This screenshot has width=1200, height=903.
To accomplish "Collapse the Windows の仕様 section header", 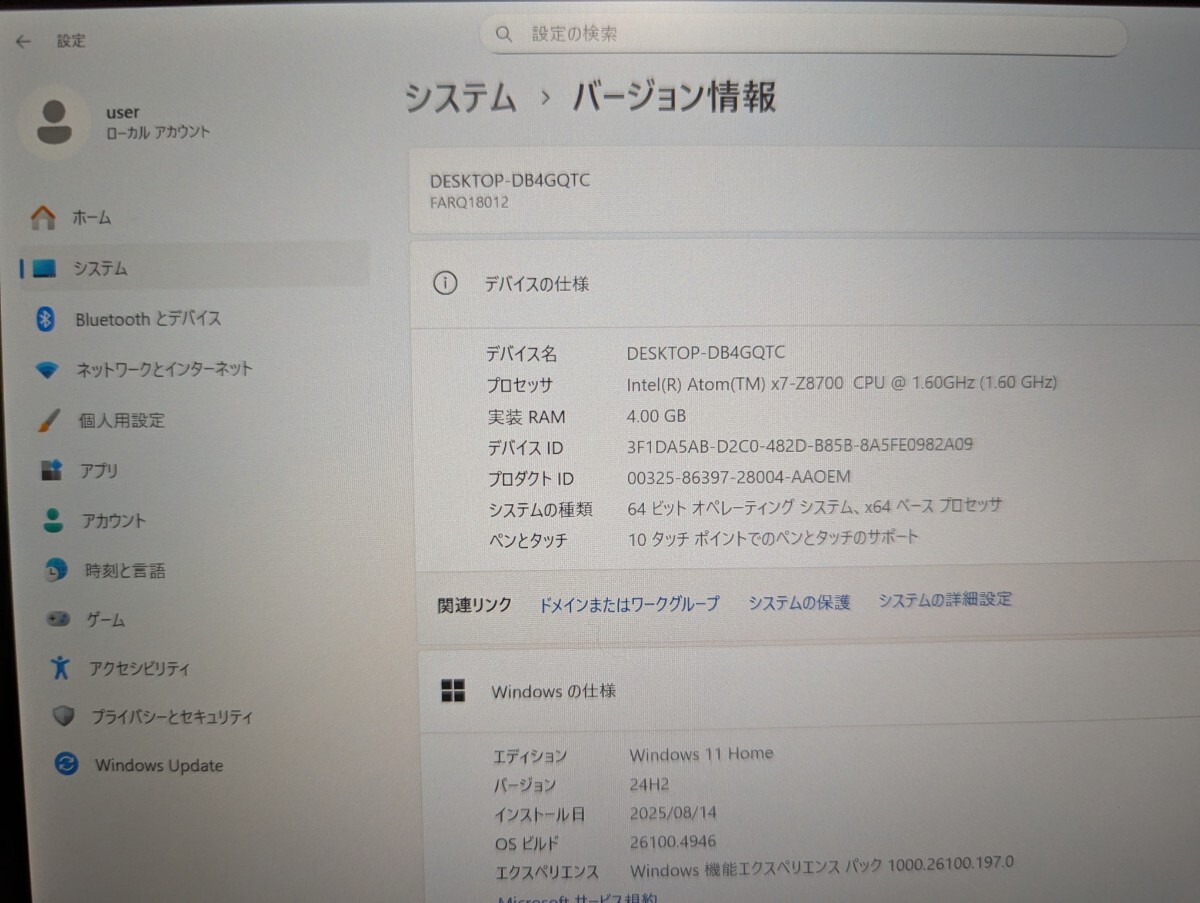I will pos(810,689).
